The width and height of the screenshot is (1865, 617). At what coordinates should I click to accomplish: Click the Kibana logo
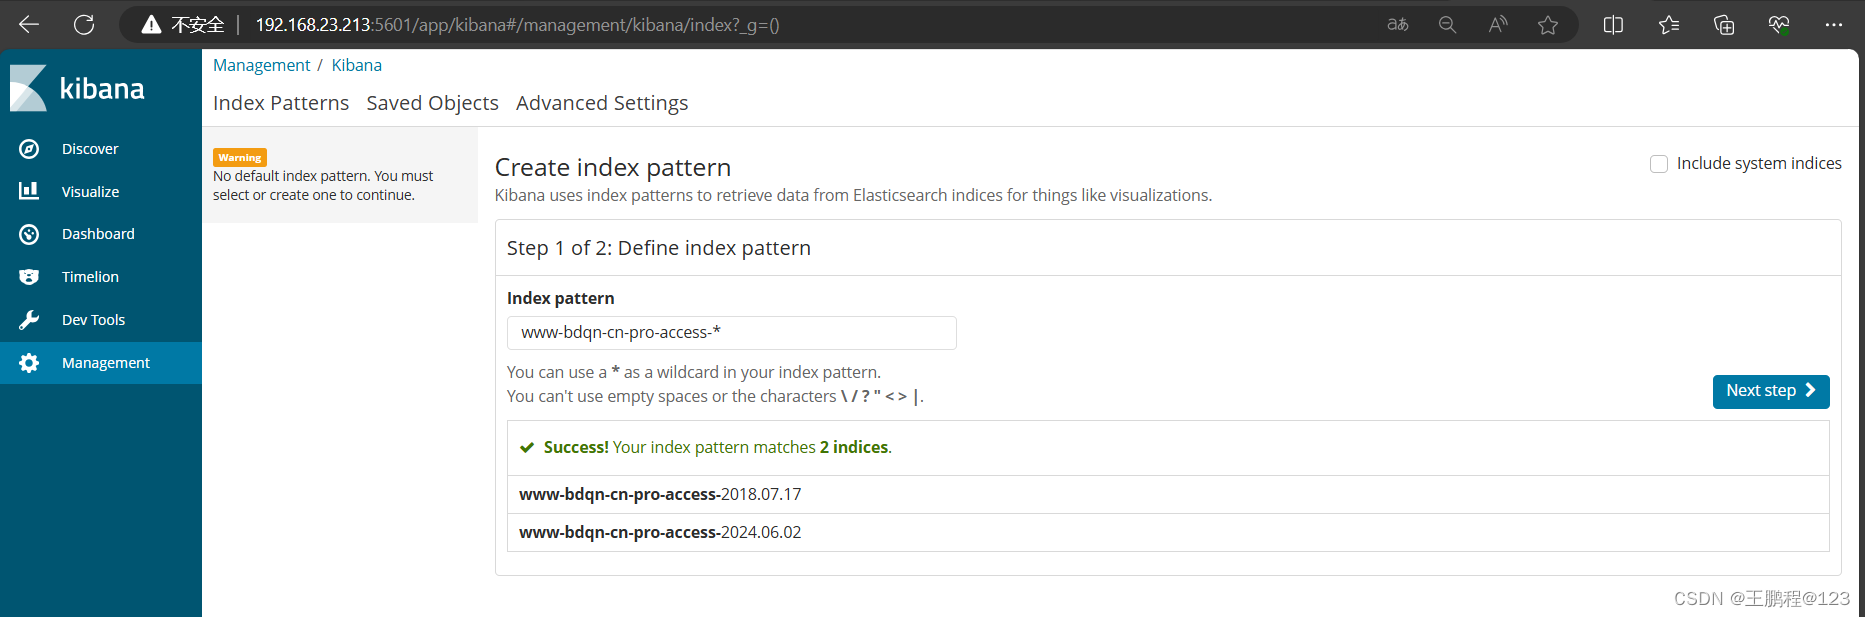point(78,88)
